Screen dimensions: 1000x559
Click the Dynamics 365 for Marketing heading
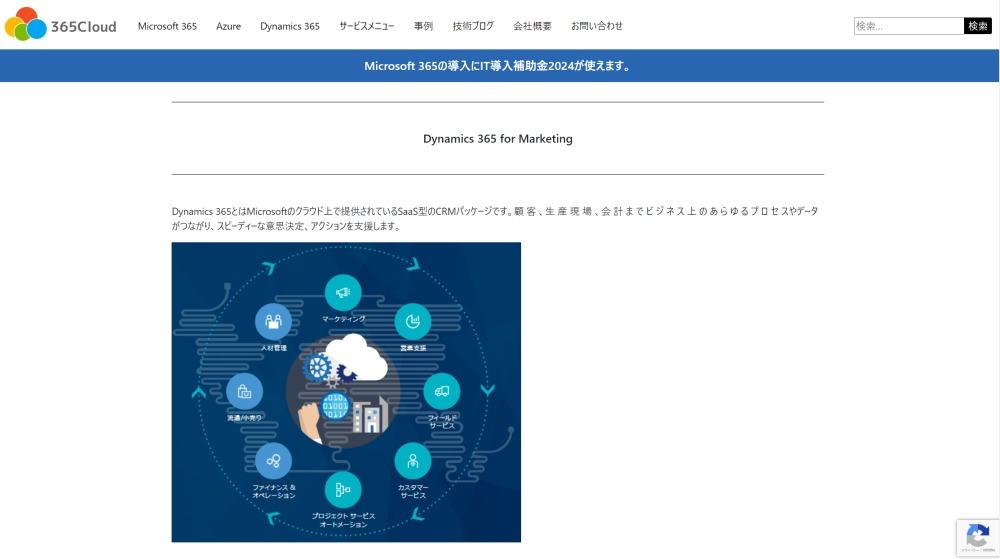(x=497, y=138)
